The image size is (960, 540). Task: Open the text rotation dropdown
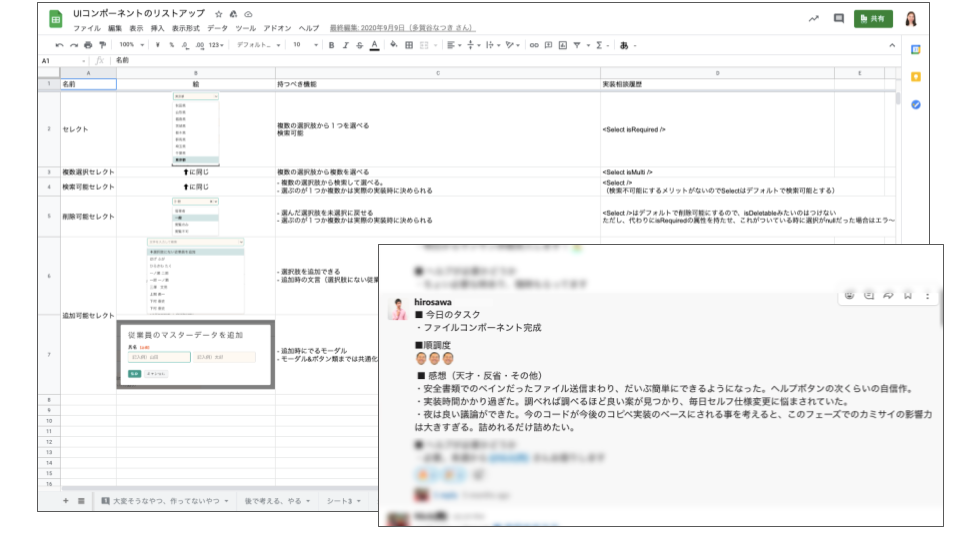[x=512, y=45]
